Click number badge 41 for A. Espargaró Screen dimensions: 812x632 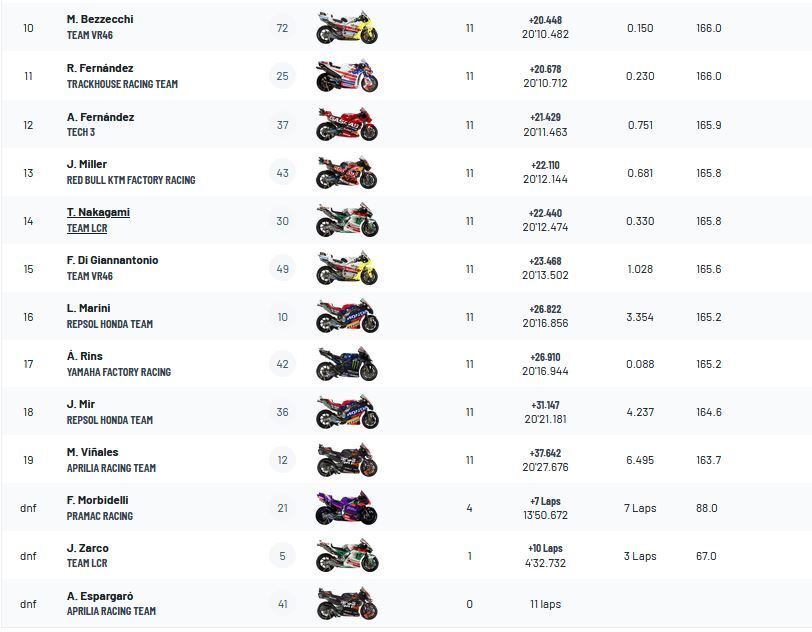coord(282,604)
